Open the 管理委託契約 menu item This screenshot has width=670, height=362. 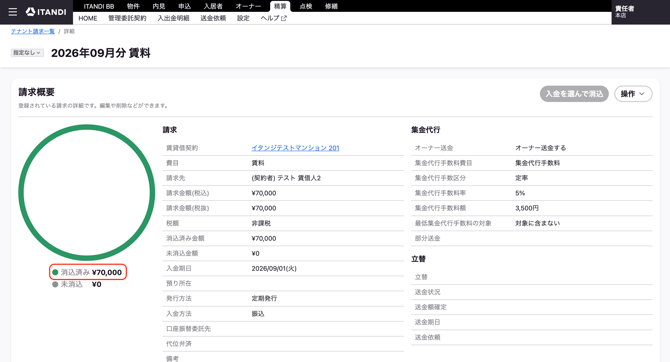pos(127,18)
